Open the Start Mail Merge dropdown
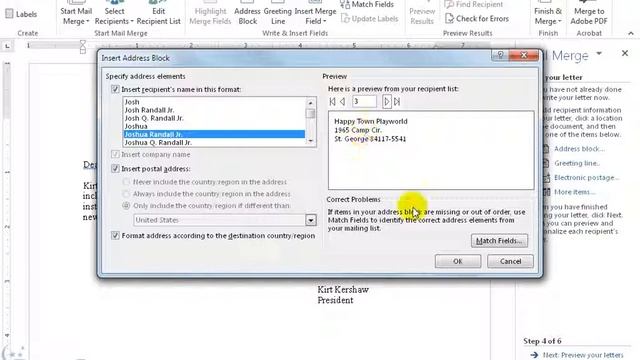This screenshot has height=360, width=640. click(x=76, y=16)
